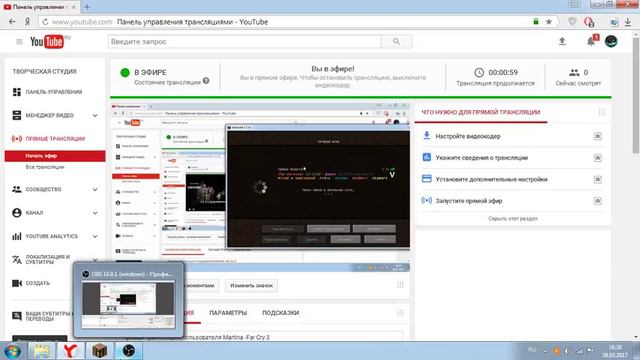Click the 'Изменить значок' button
The image size is (640, 360).
[251, 285]
